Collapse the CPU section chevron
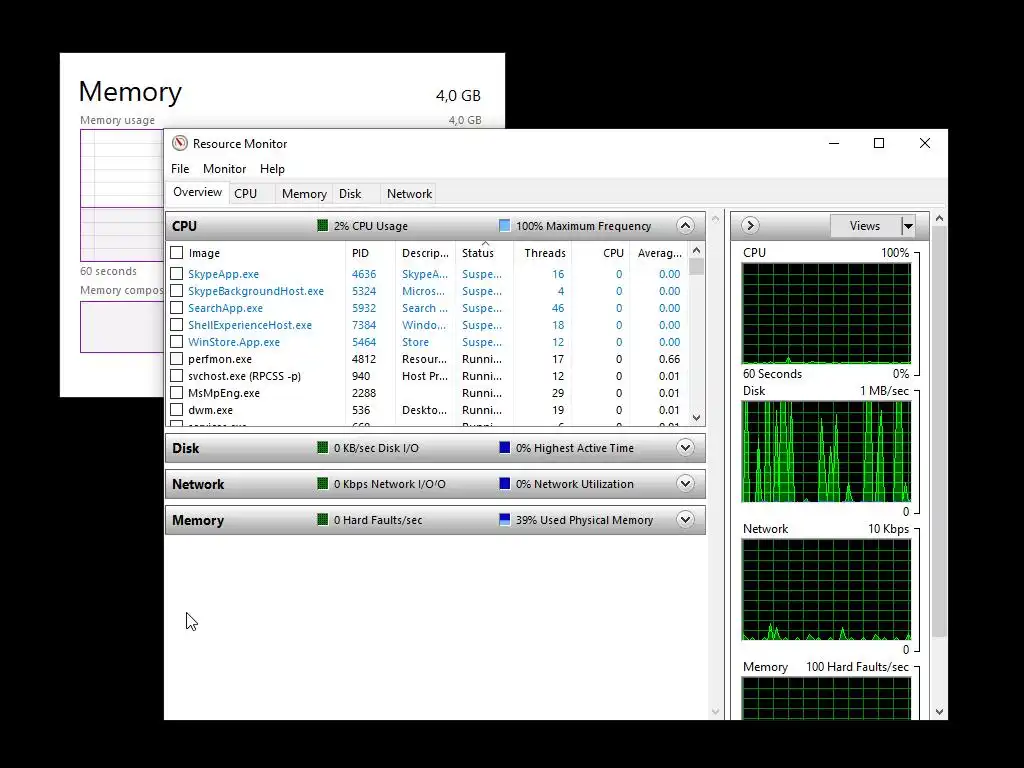Screen dimensions: 1024x768 tap(685, 226)
